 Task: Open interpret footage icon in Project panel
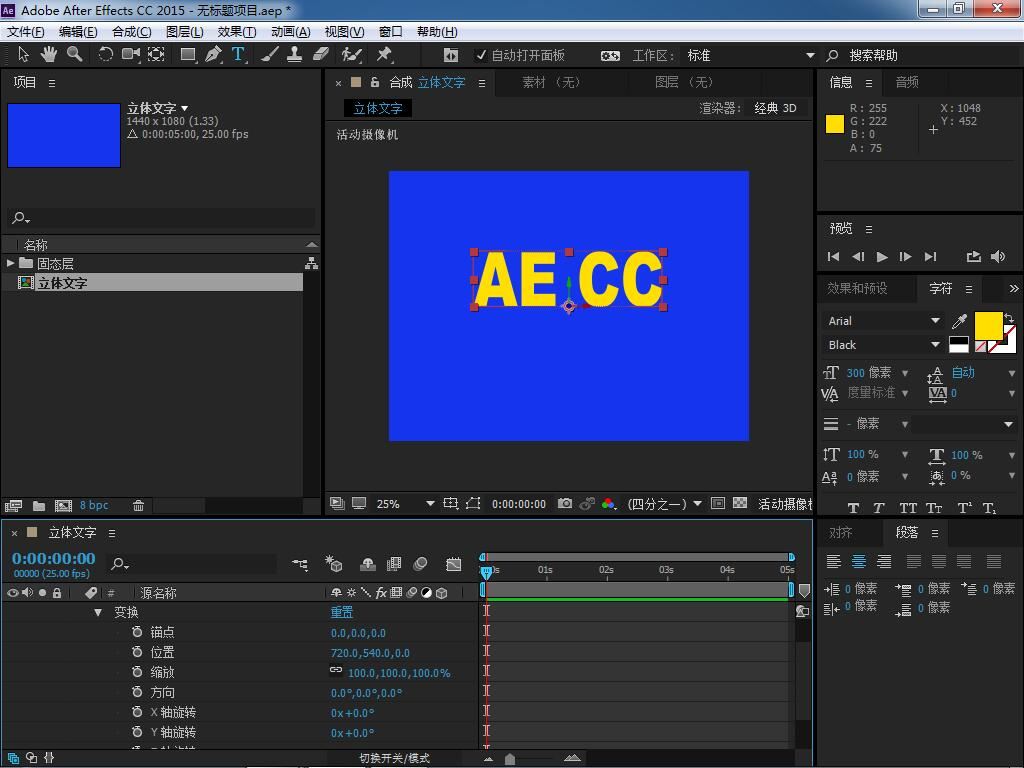13,505
